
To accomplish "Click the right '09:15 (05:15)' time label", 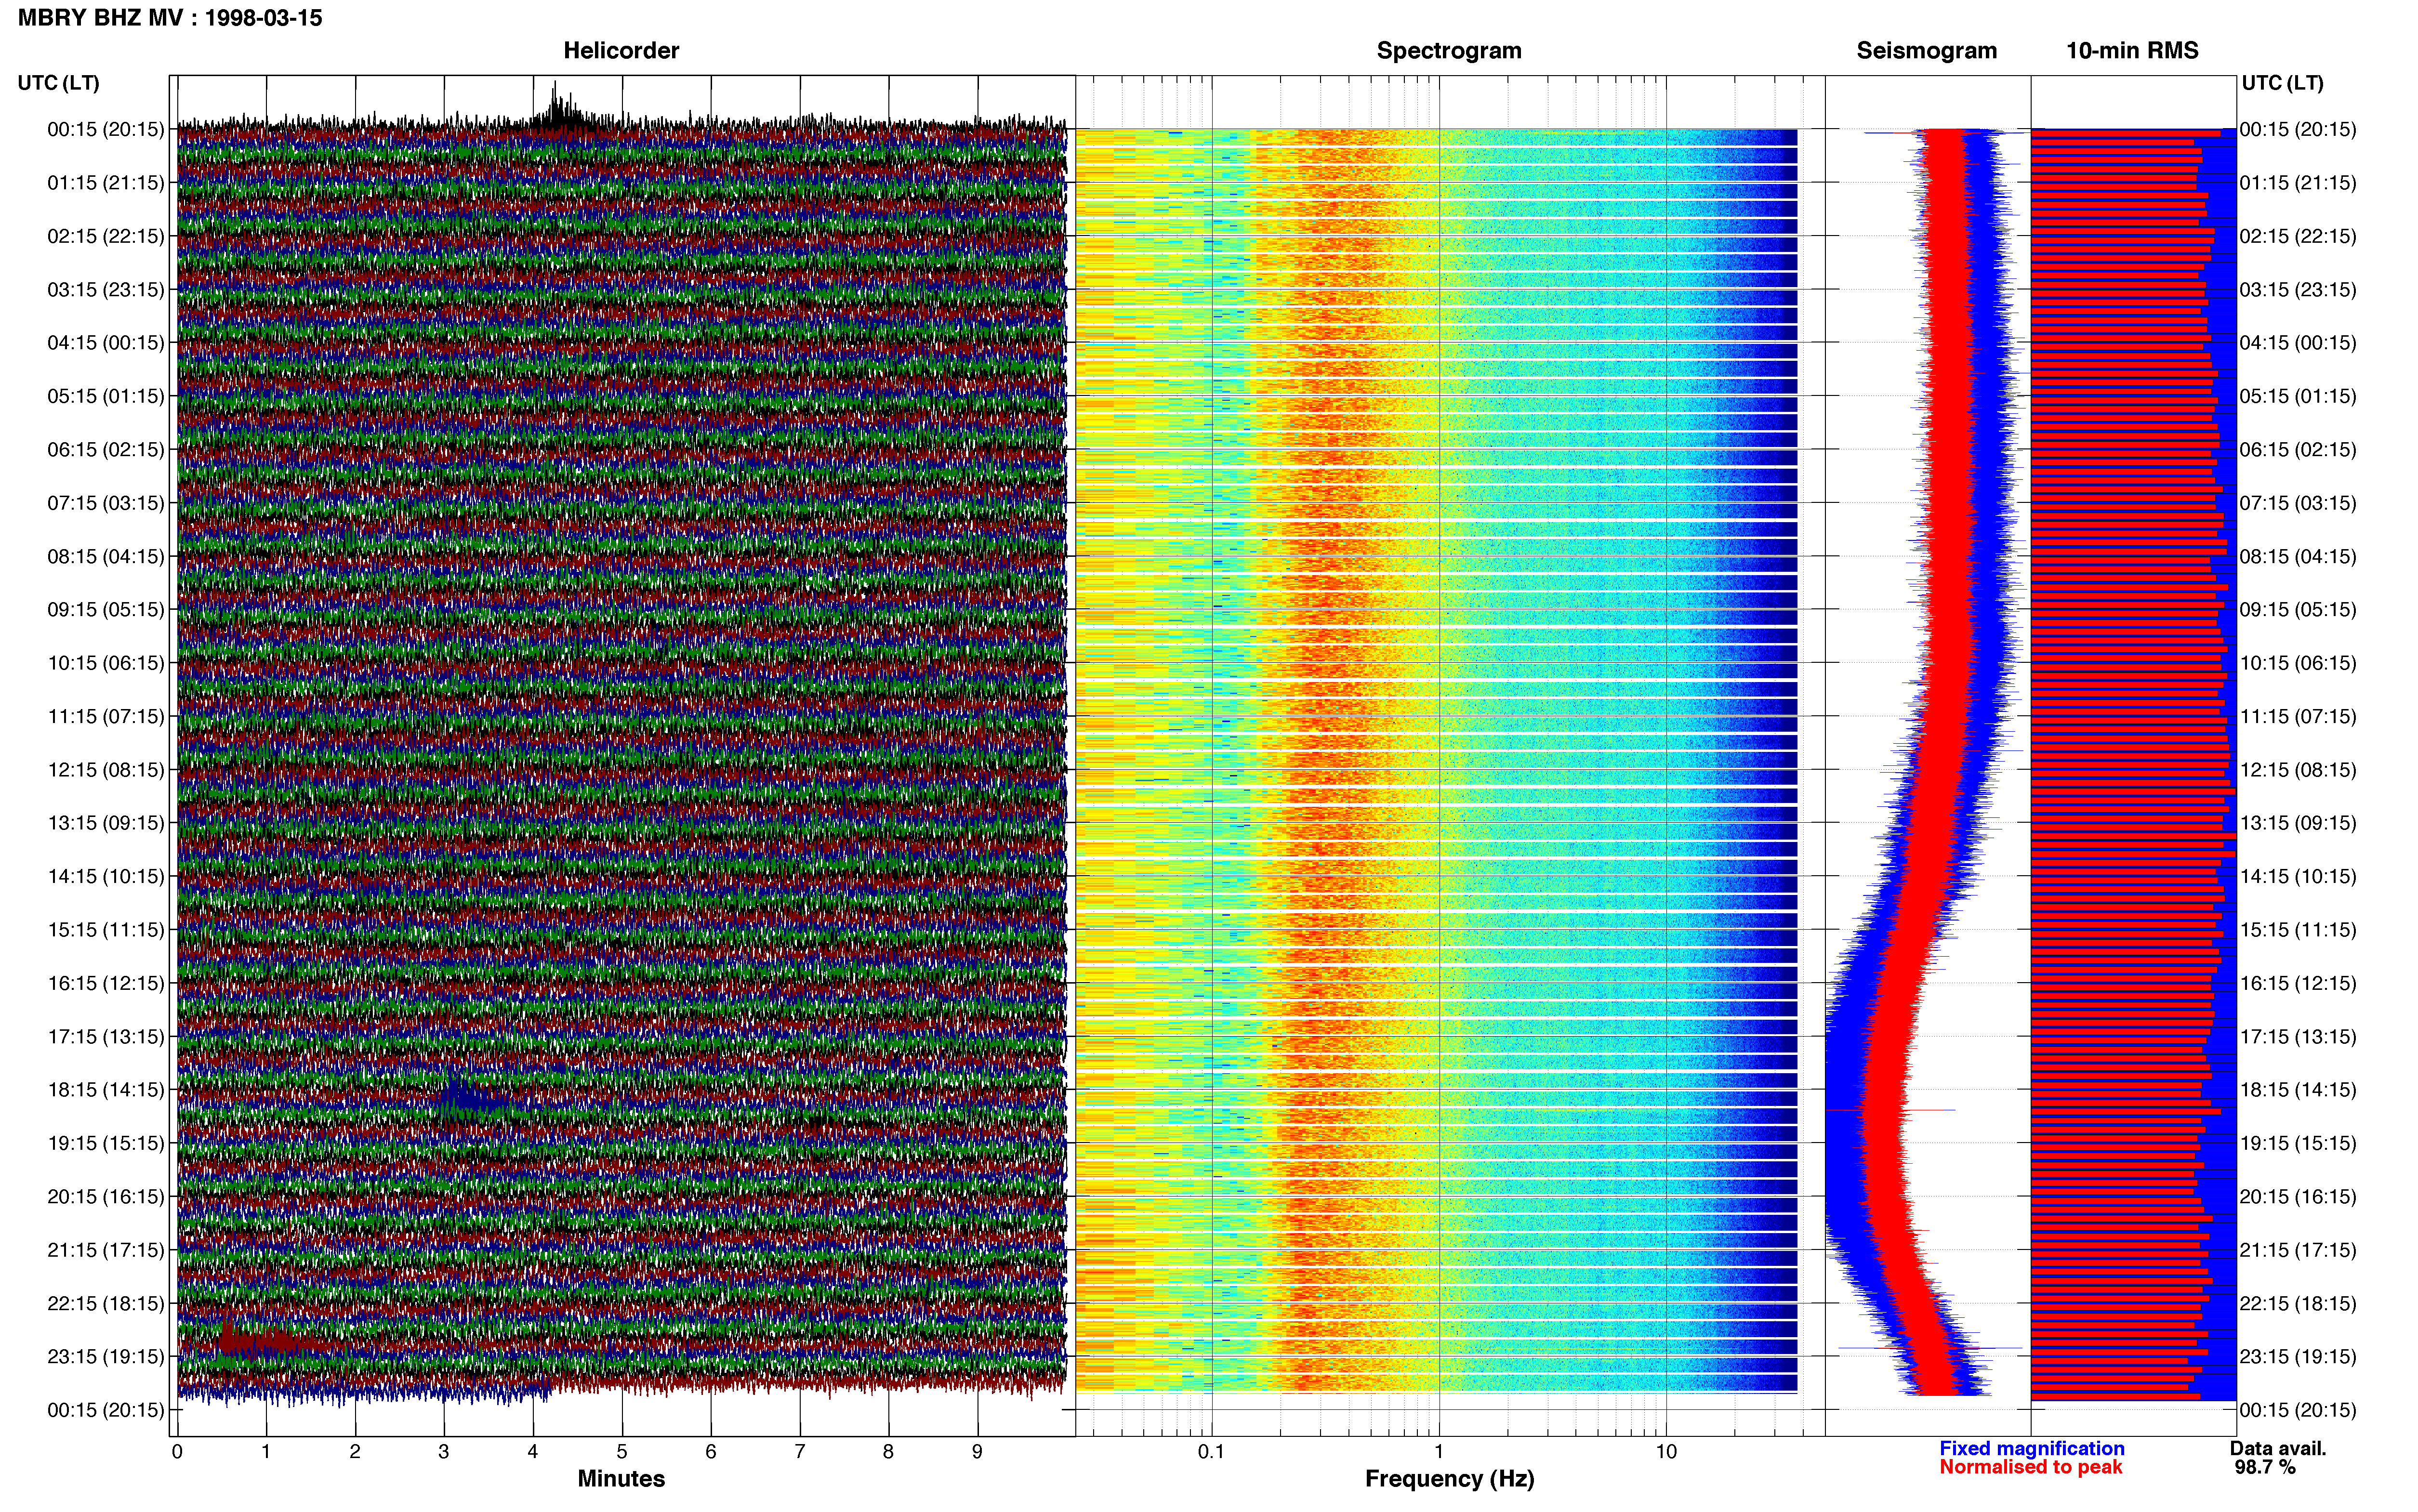I will [x=2297, y=610].
